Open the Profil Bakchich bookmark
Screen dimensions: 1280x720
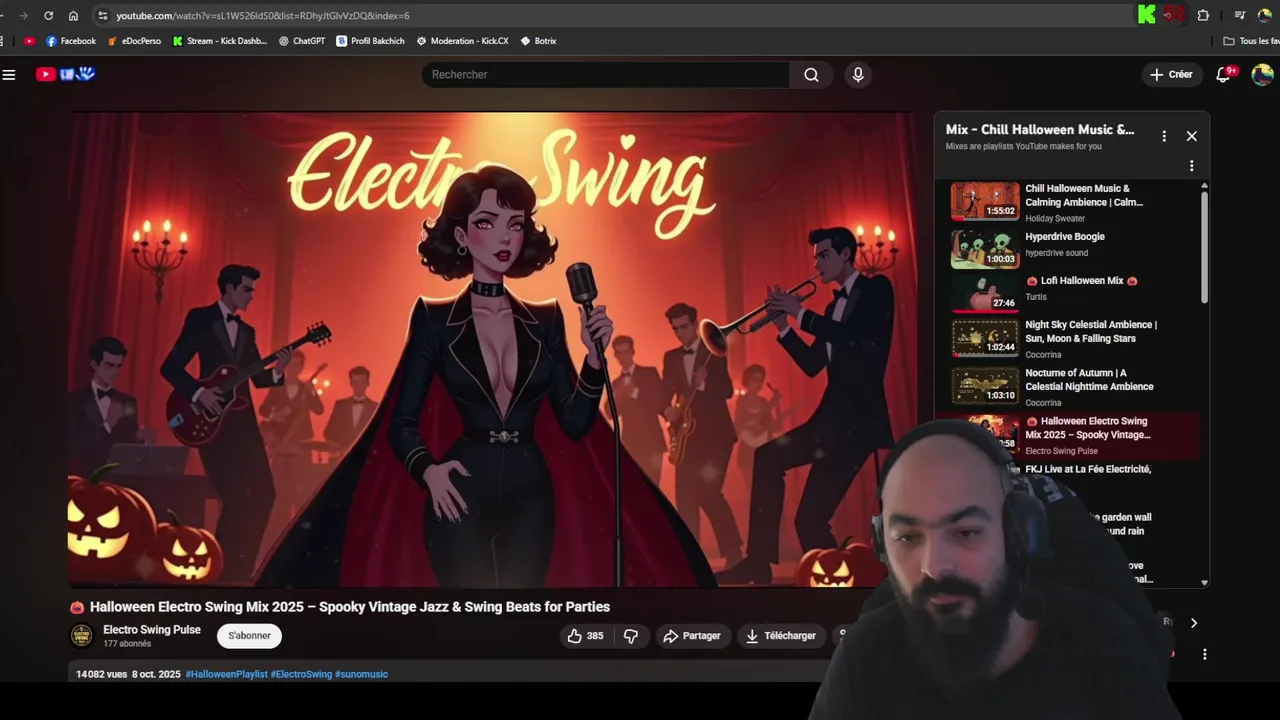click(x=370, y=41)
